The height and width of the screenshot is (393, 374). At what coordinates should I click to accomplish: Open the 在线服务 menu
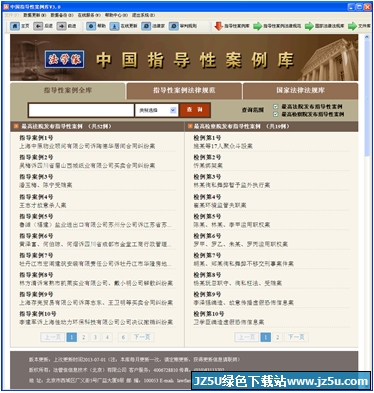pyautogui.click(x=89, y=15)
